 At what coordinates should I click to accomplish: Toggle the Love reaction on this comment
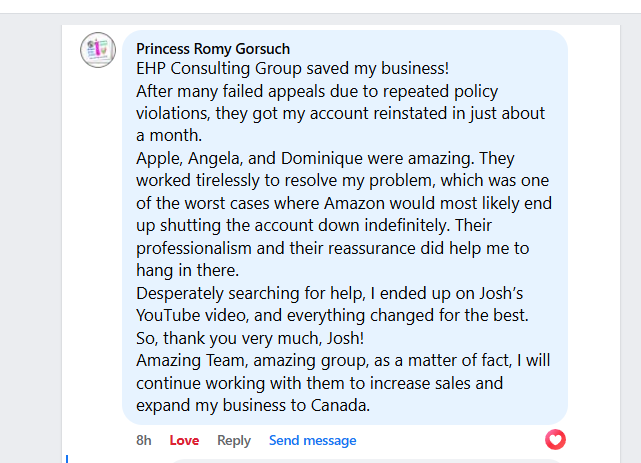pyautogui.click(x=184, y=440)
